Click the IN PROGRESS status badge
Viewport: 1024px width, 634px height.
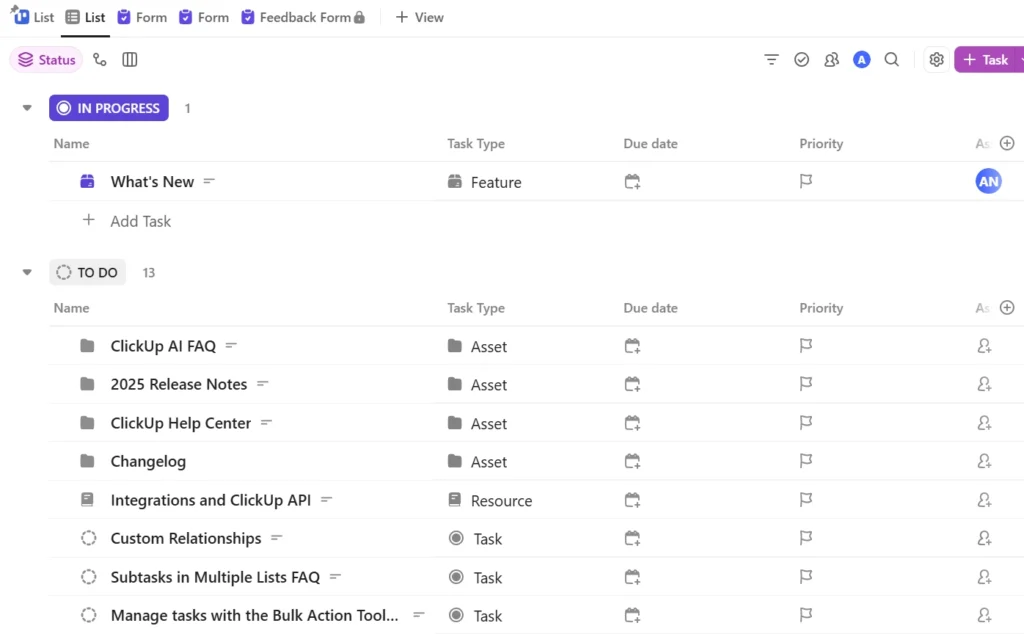(108, 108)
